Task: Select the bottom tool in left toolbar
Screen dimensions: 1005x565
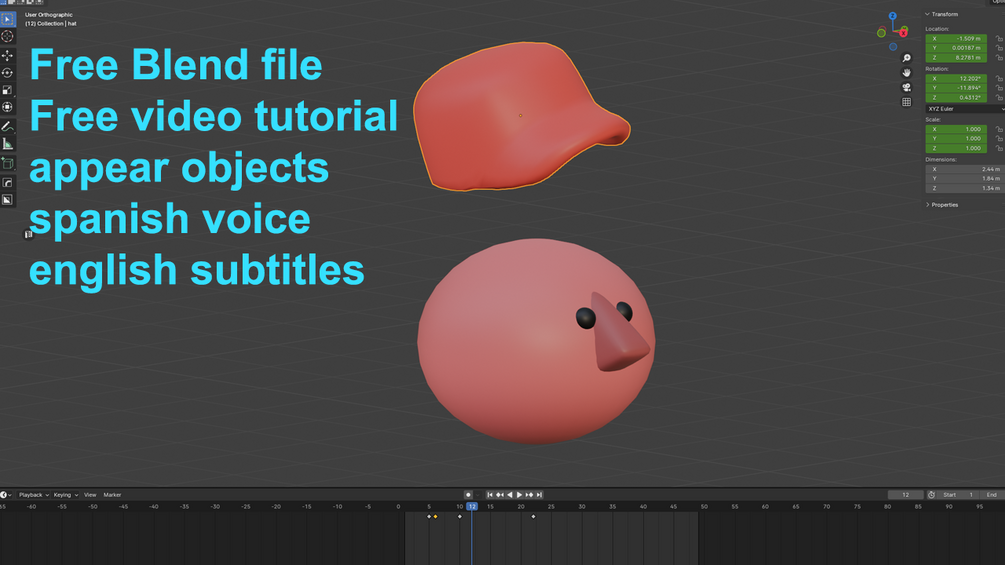Action: pyautogui.click(x=8, y=200)
